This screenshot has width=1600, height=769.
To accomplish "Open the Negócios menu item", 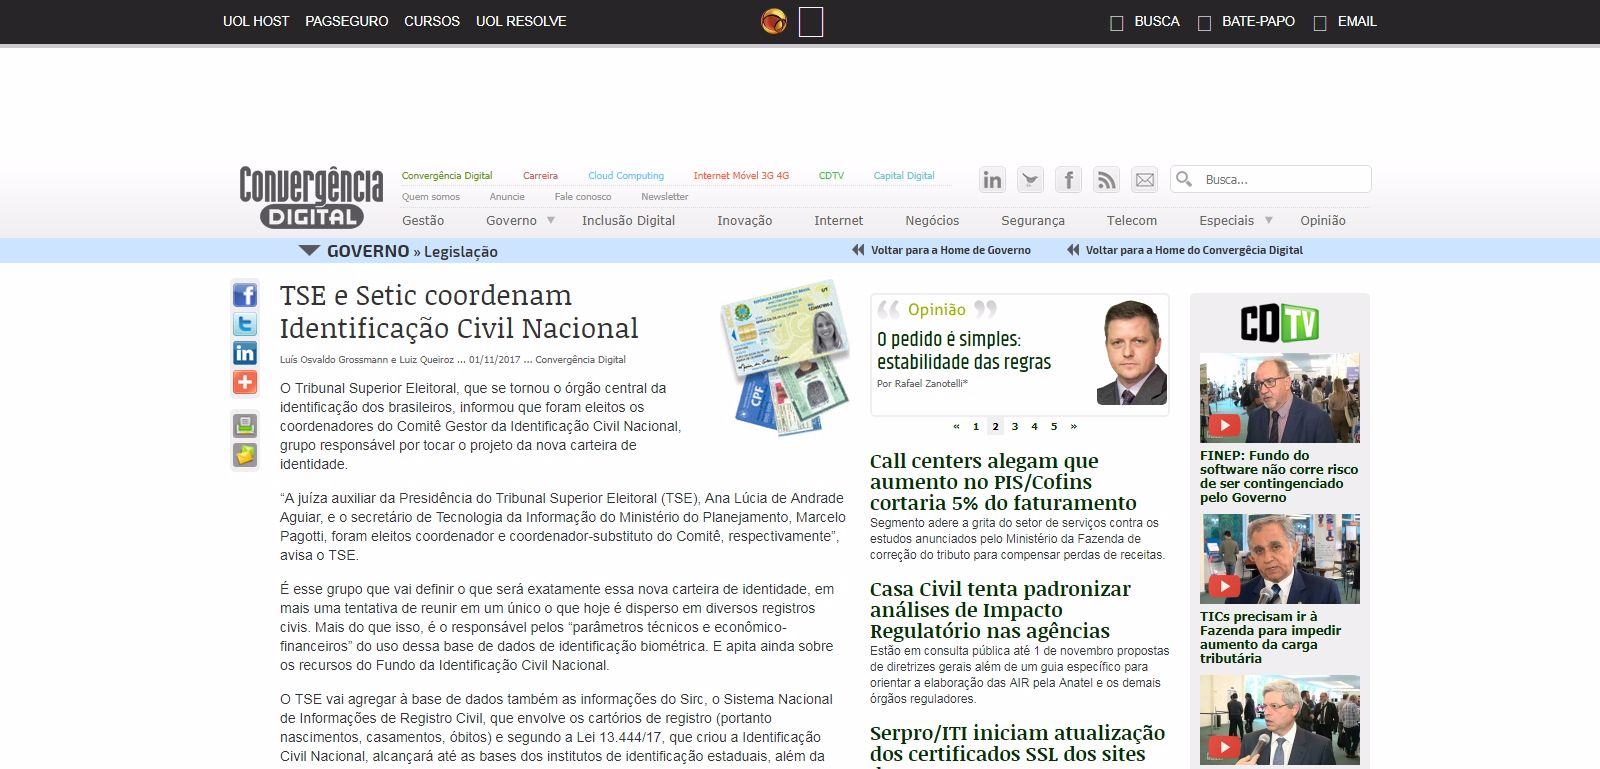I will pos(932,221).
